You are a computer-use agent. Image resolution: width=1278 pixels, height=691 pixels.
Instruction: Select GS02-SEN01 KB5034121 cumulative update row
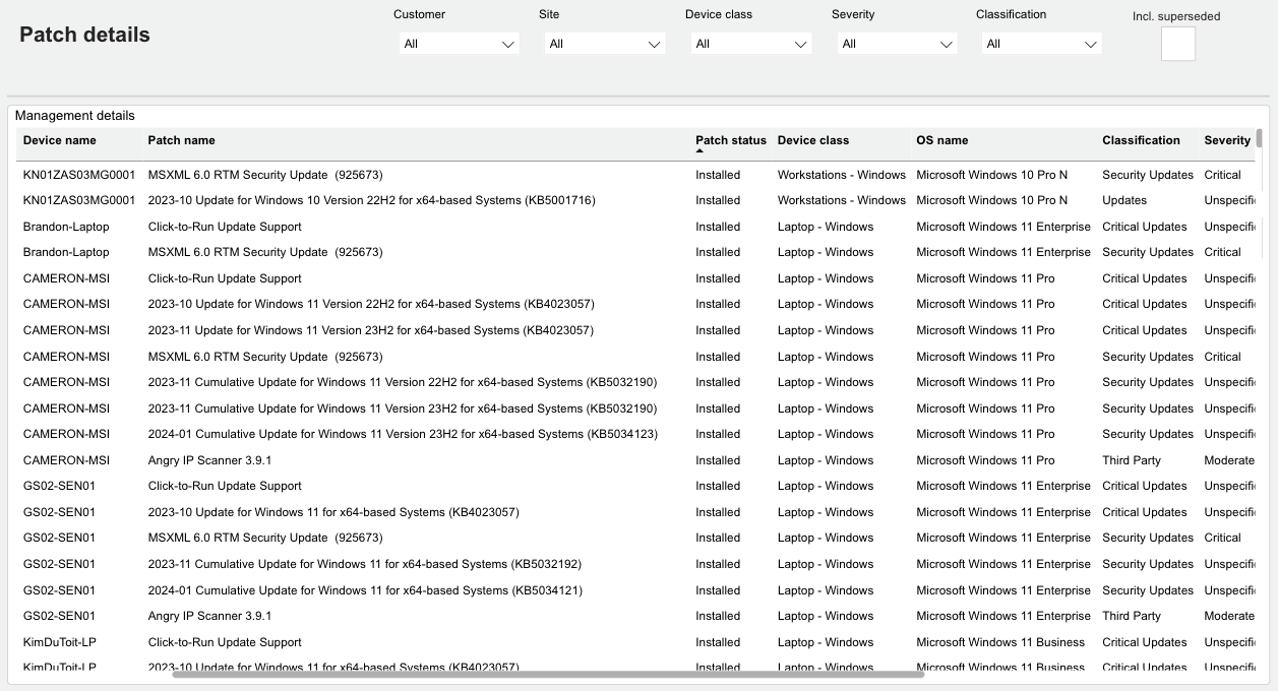click(x=364, y=591)
